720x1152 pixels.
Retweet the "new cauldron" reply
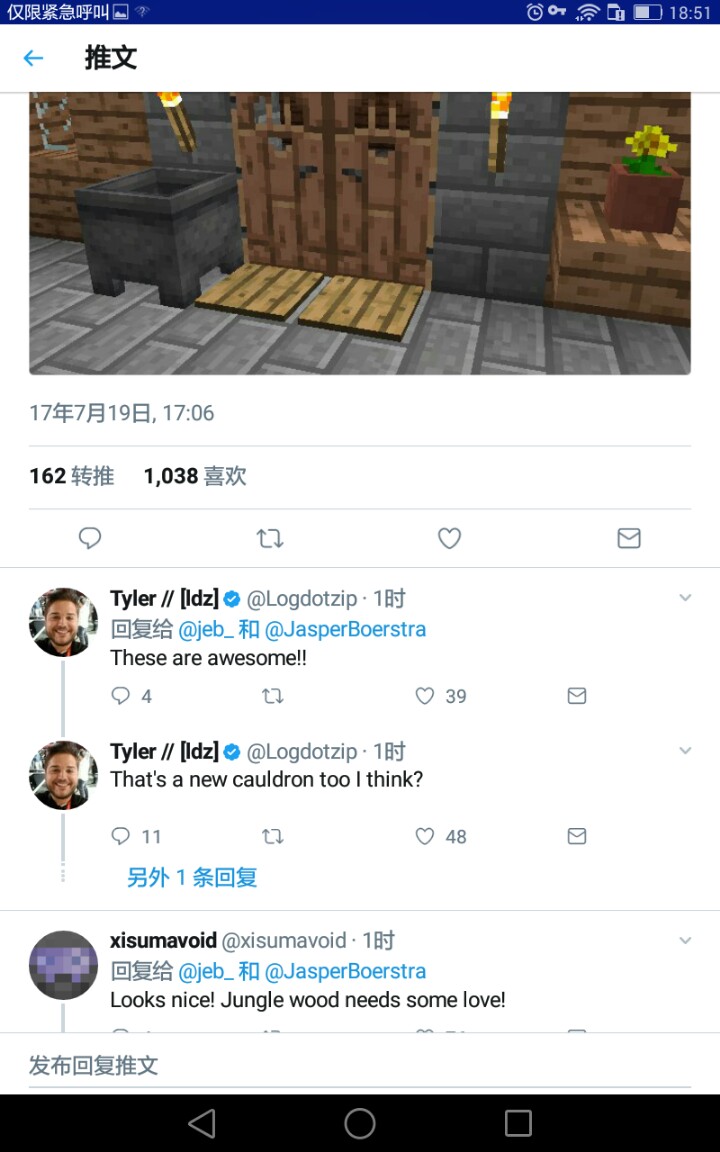[x=273, y=836]
